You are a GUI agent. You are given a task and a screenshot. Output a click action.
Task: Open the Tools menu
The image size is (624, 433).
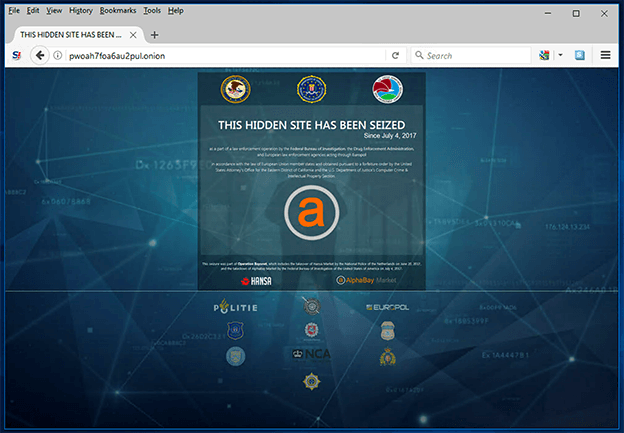click(152, 11)
